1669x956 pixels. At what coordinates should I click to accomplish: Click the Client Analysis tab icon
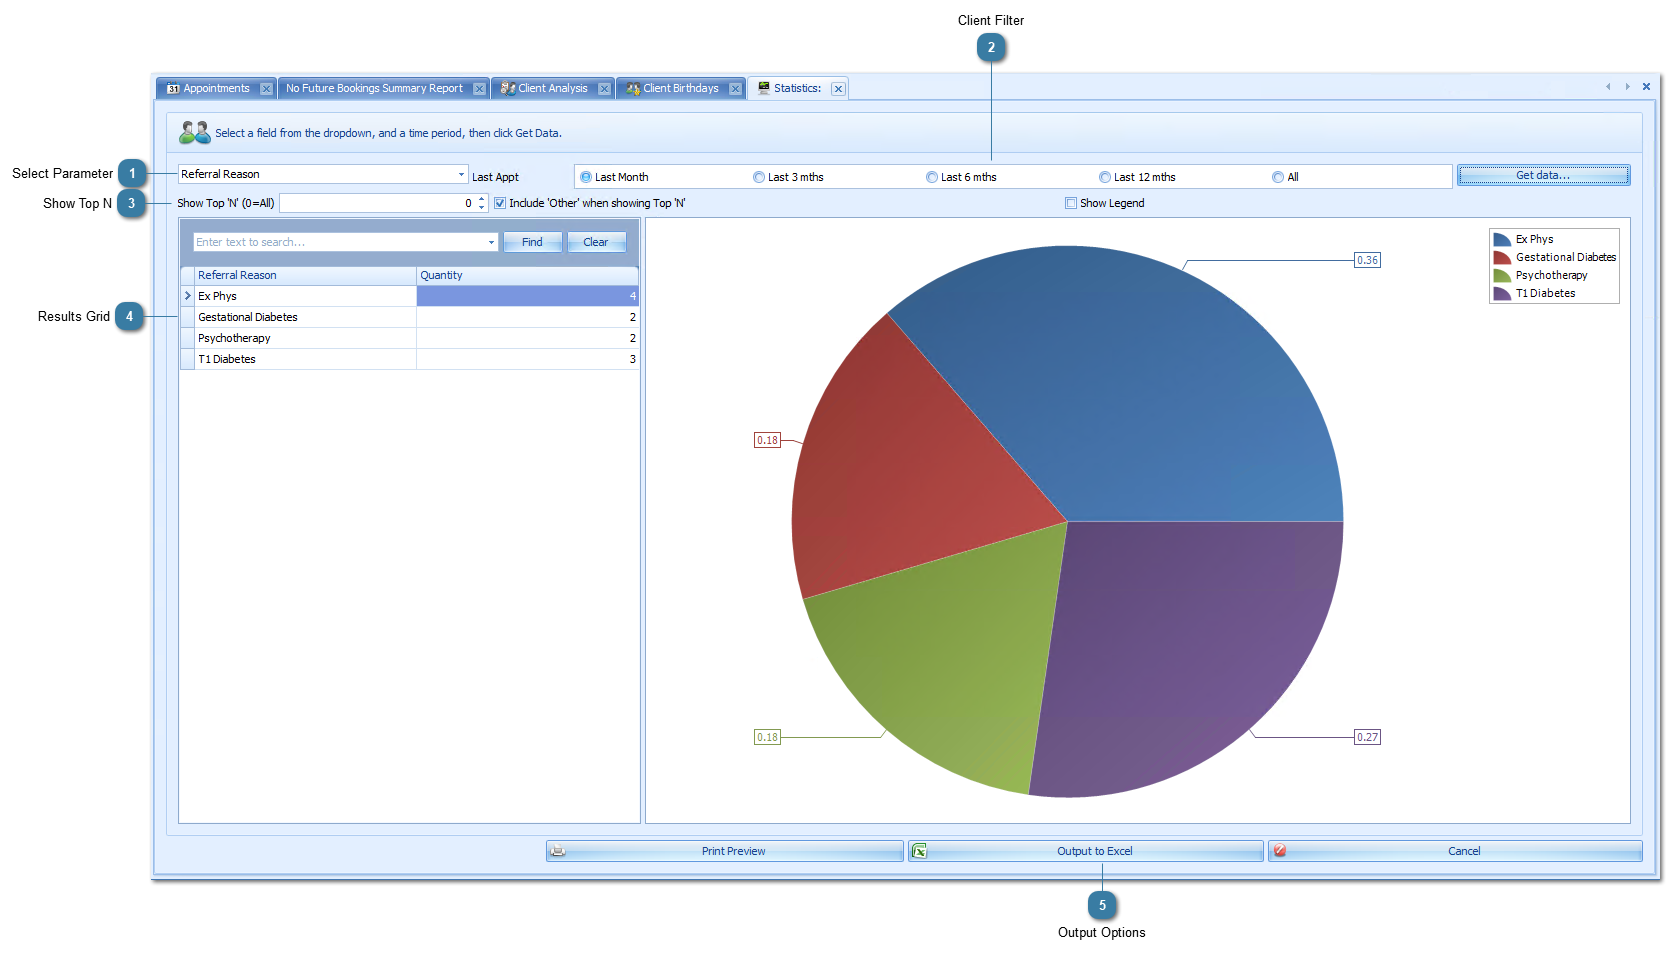point(508,89)
